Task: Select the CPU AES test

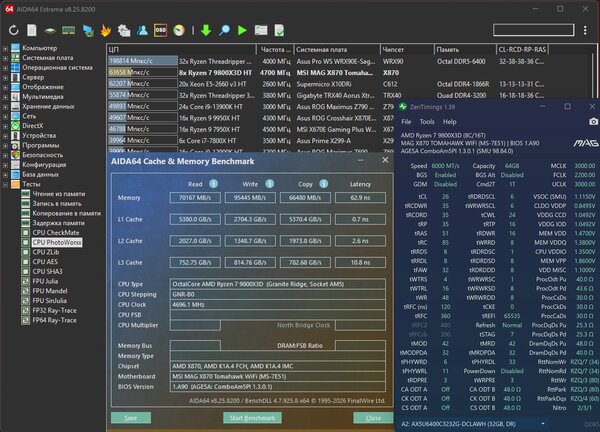Action: tap(45, 262)
